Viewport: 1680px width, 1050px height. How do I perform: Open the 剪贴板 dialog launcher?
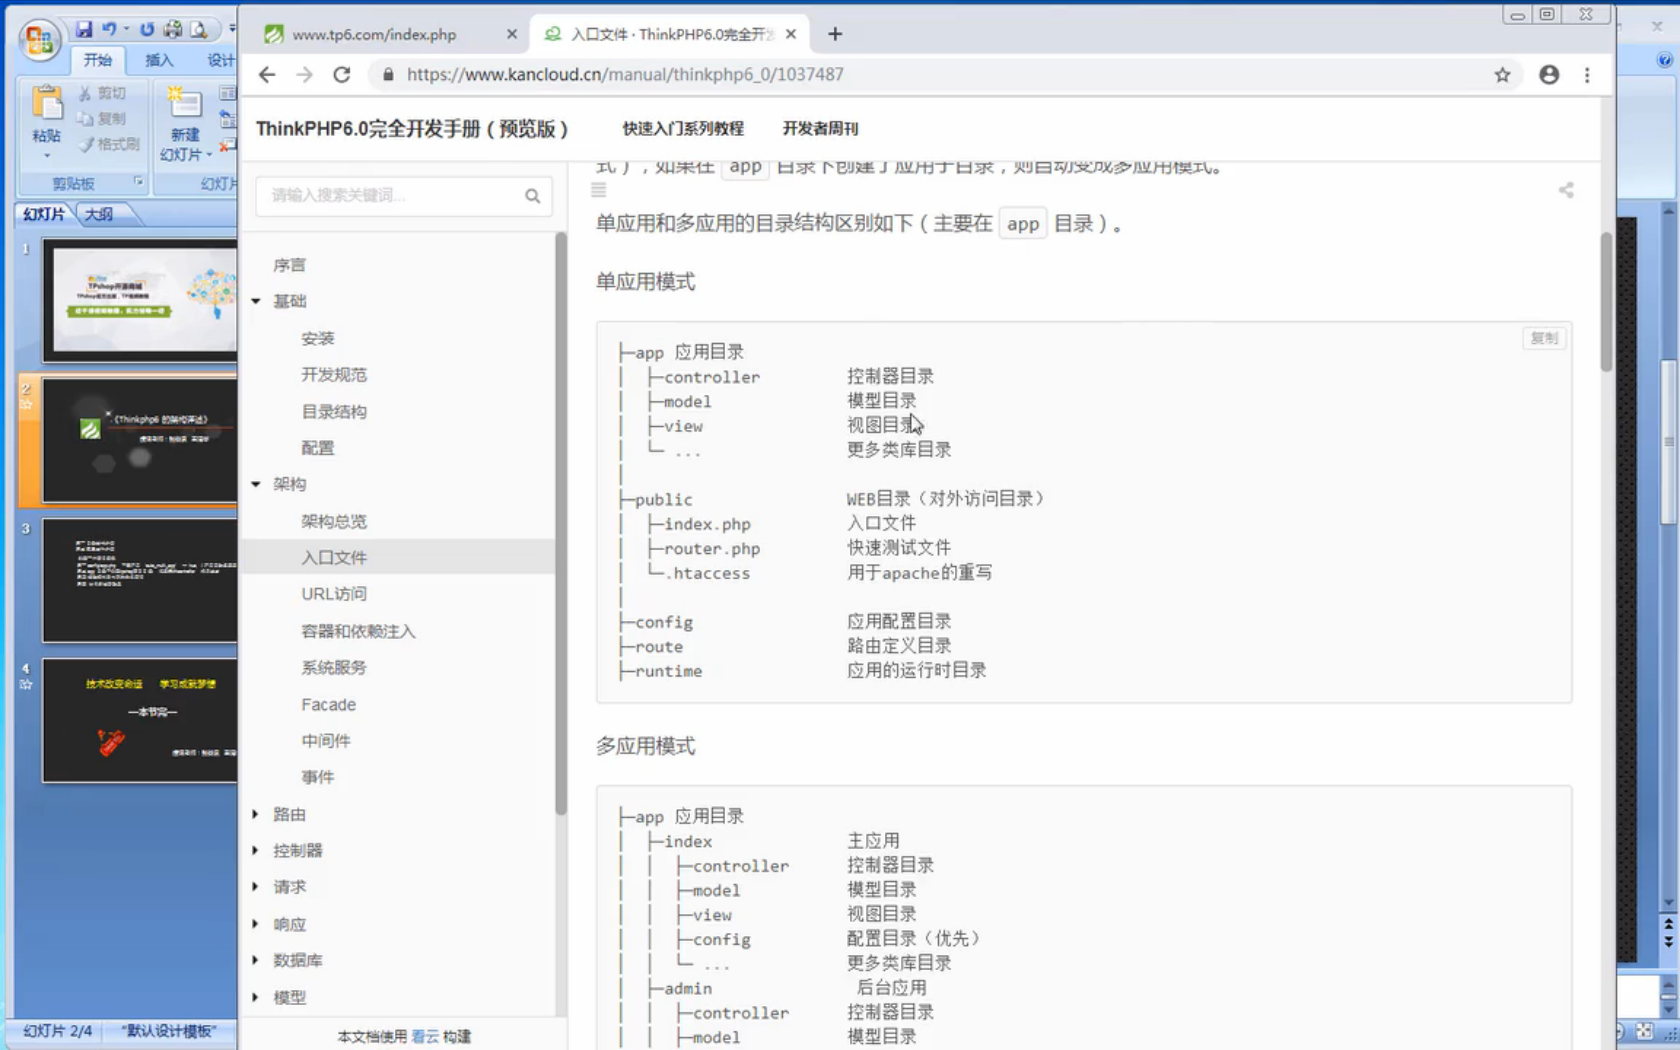(x=138, y=181)
